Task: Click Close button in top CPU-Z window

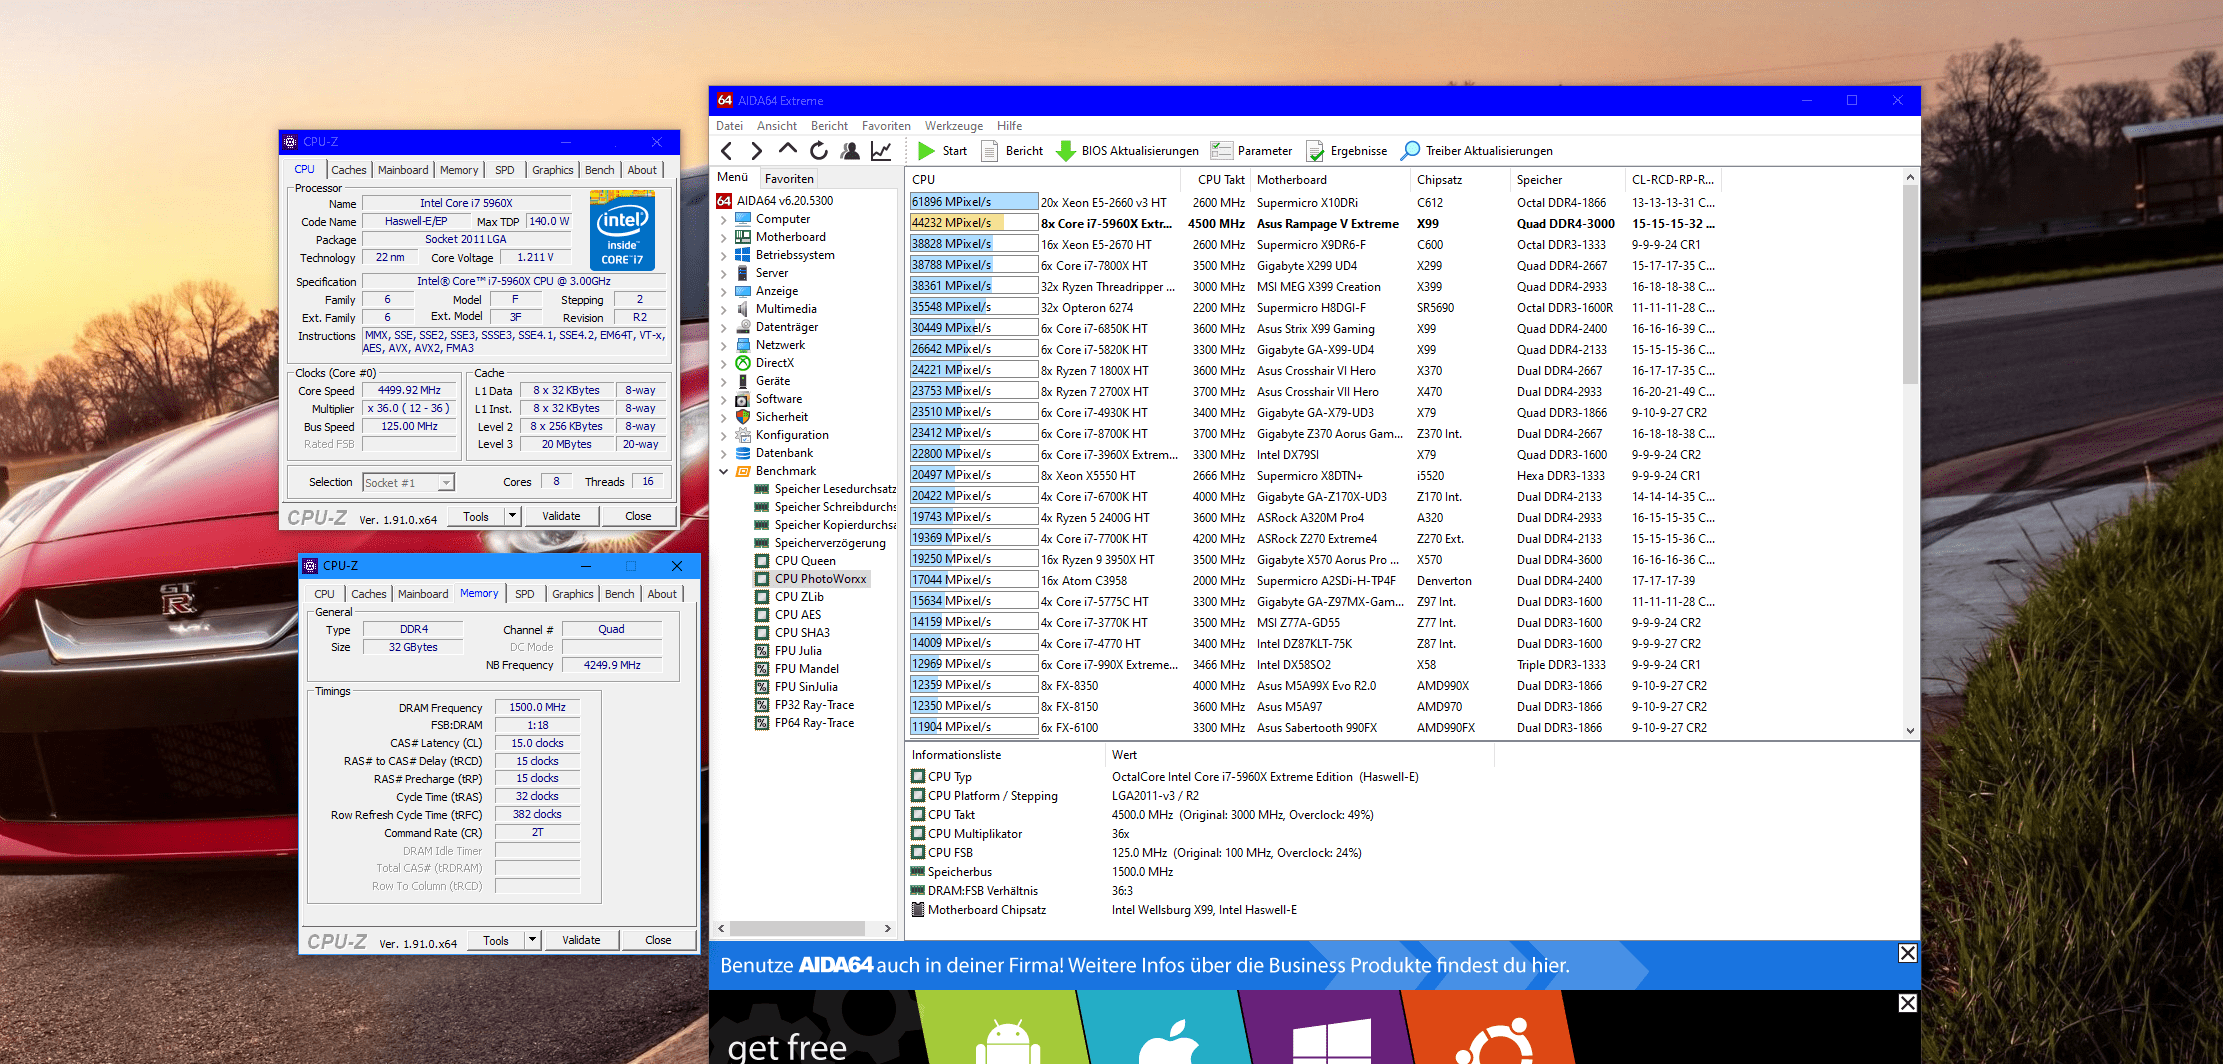Action: click(638, 516)
